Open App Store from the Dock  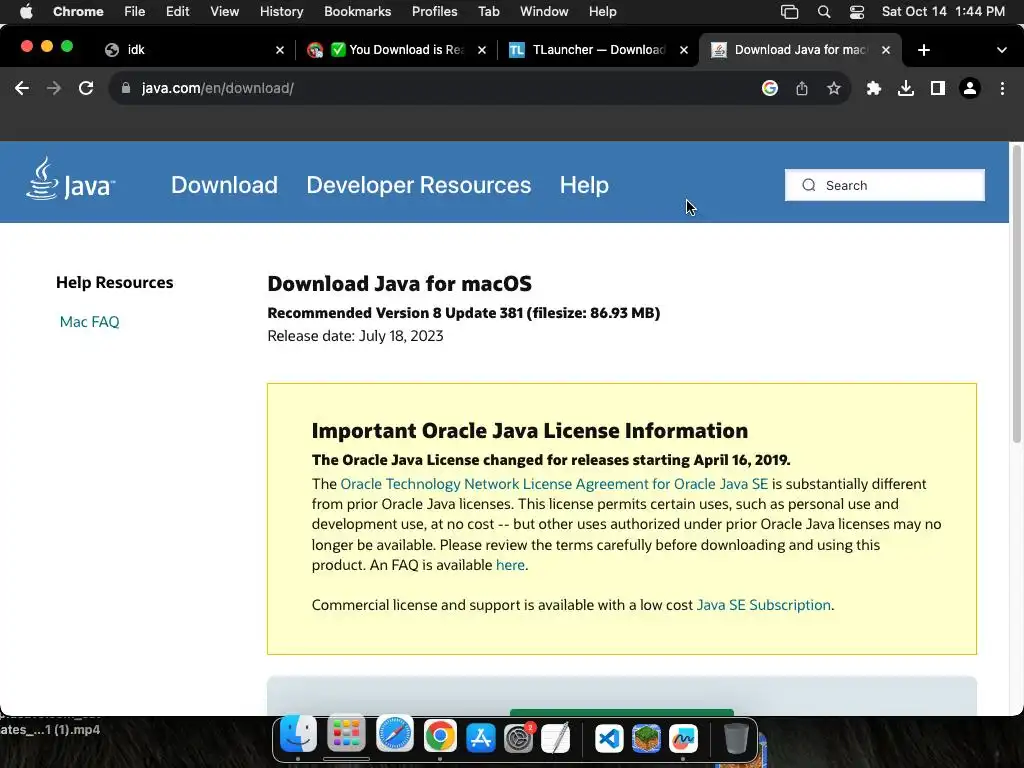pos(481,739)
